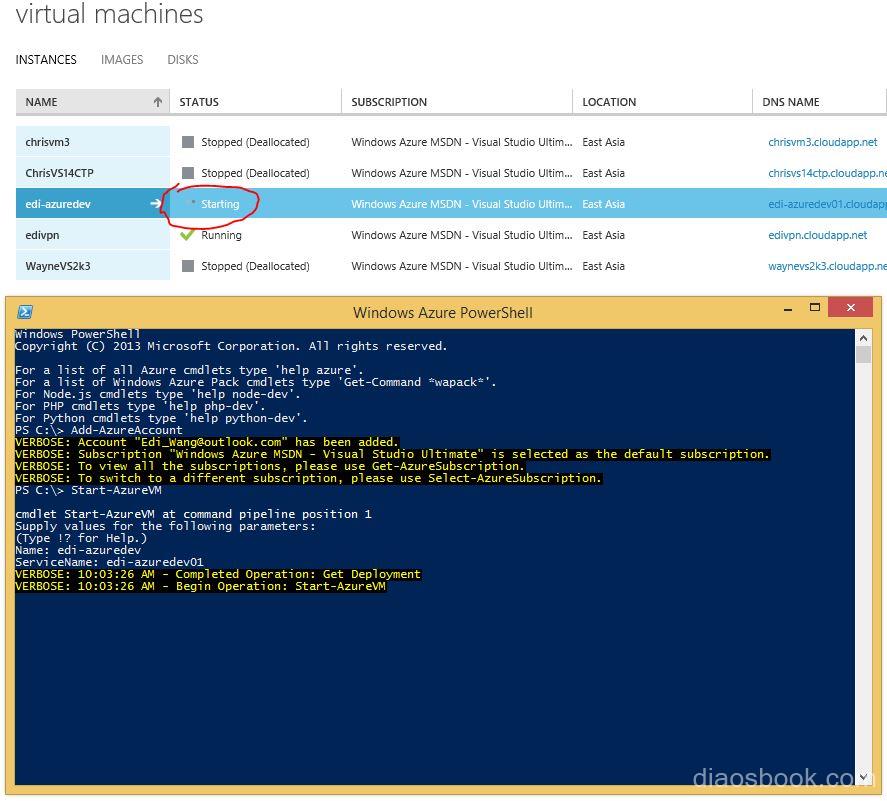Click PowerShell scrollbar up arrow
Viewport: 887px width, 801px height.
click(x=863, y=338)
